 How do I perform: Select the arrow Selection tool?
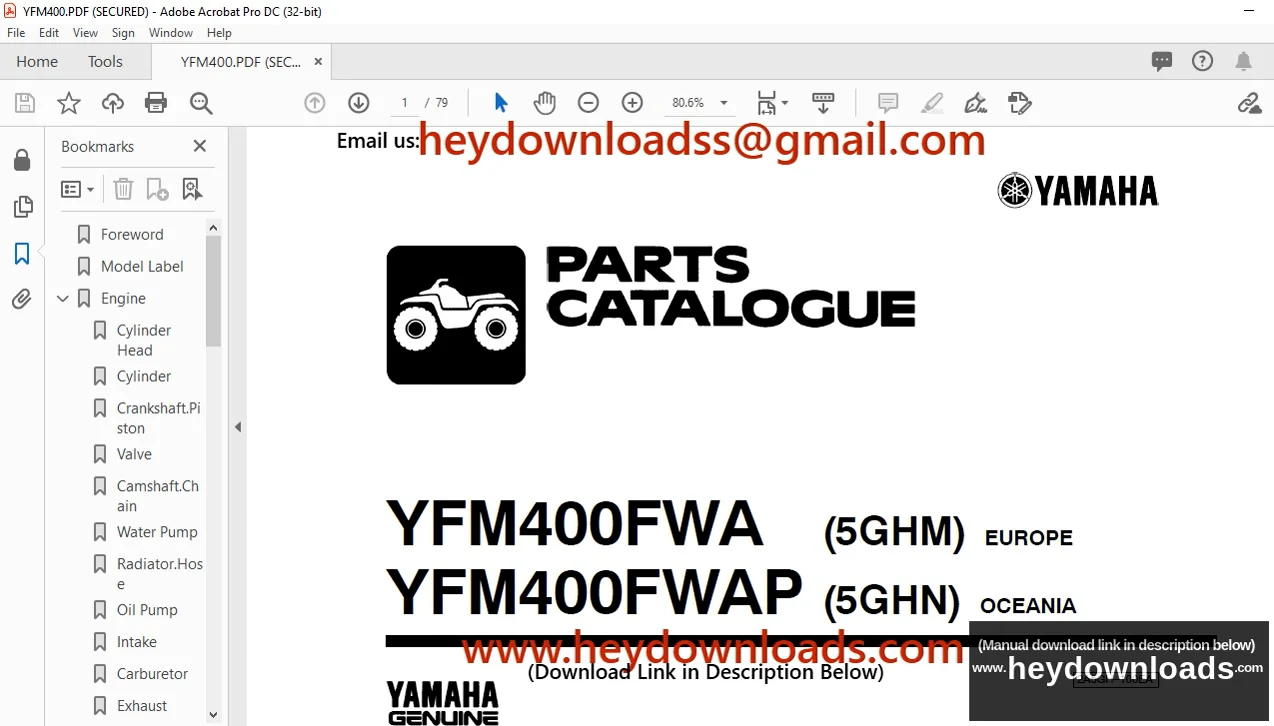pyautogui.click(x=501, y=103)
